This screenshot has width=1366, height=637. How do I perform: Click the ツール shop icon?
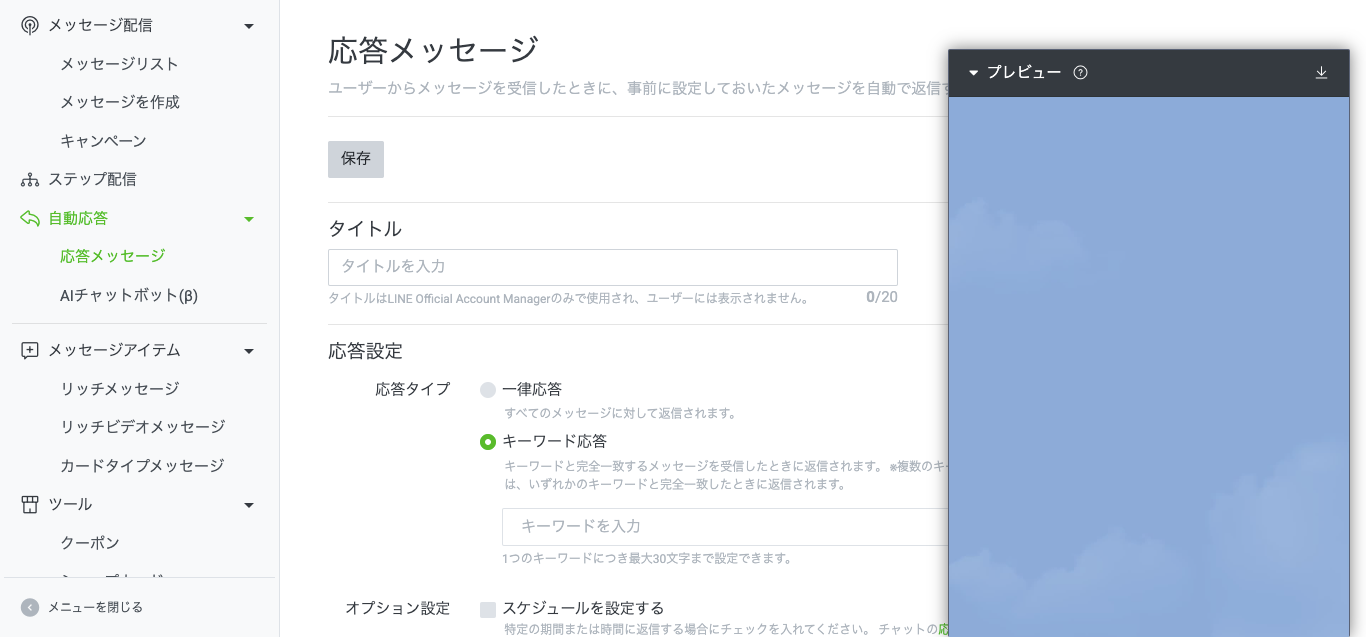[30, 505]
